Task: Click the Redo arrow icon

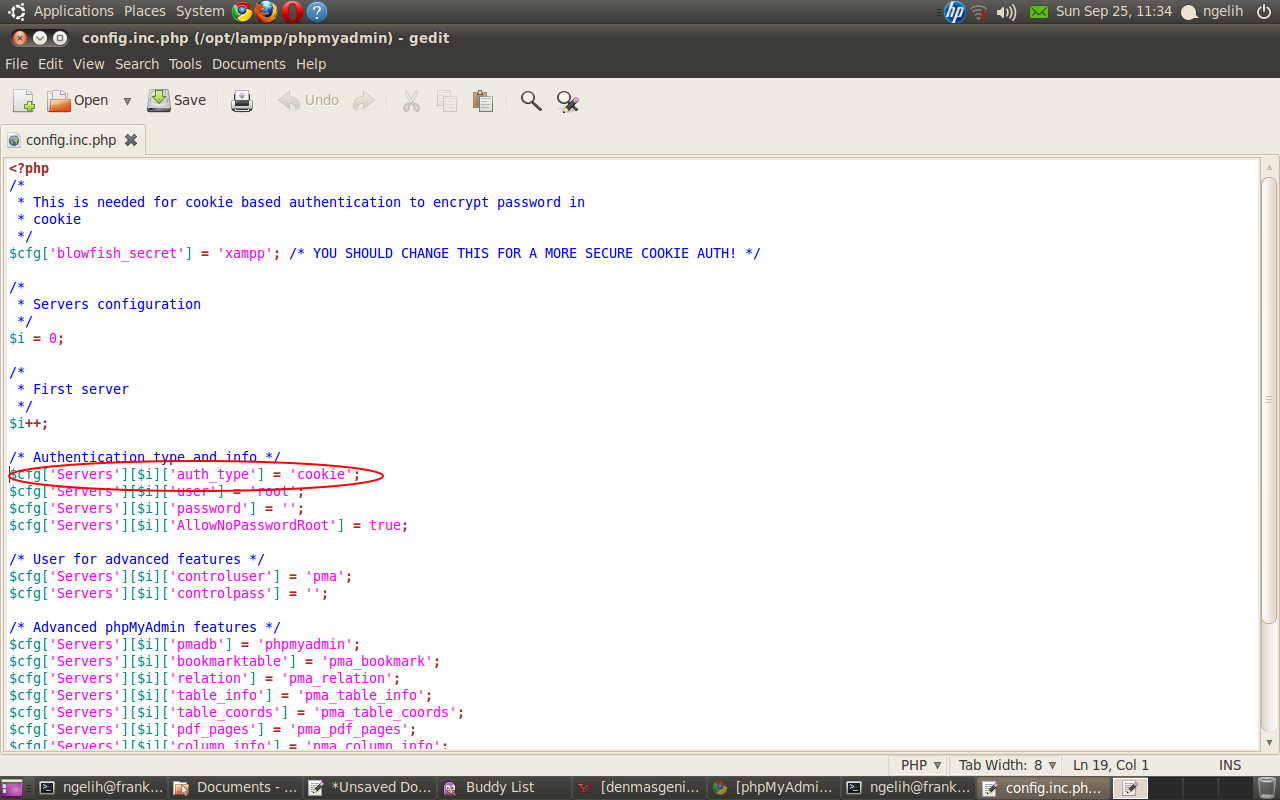Action: tap(364, 101)
